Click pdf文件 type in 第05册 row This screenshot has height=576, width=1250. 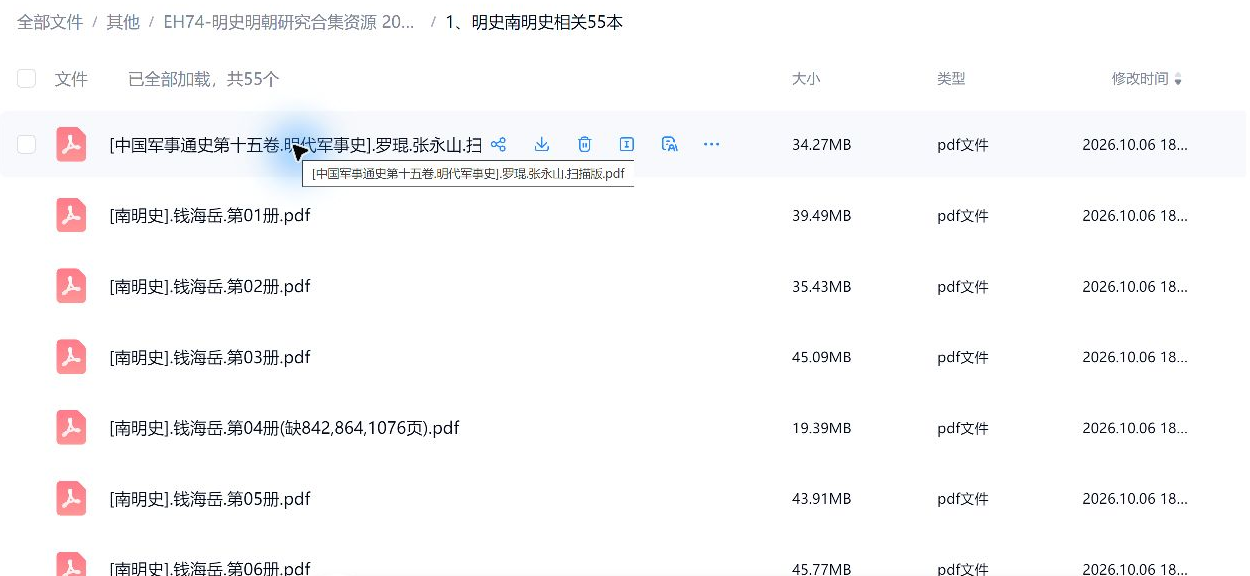pos(963,499)
